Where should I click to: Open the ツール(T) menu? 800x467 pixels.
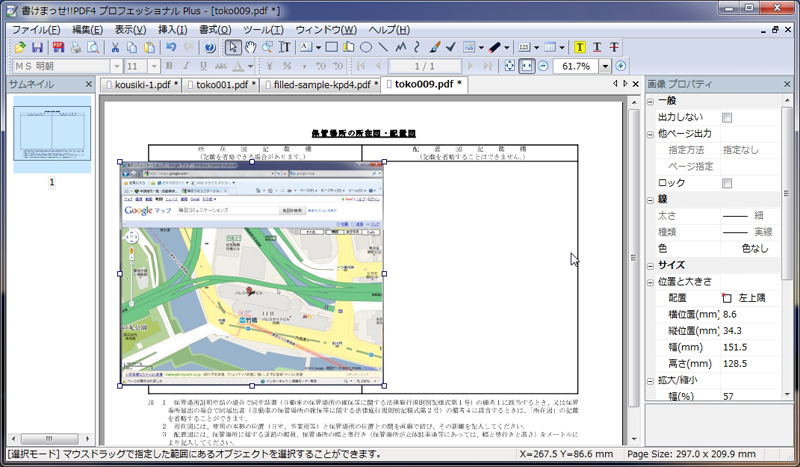[263, 30]
